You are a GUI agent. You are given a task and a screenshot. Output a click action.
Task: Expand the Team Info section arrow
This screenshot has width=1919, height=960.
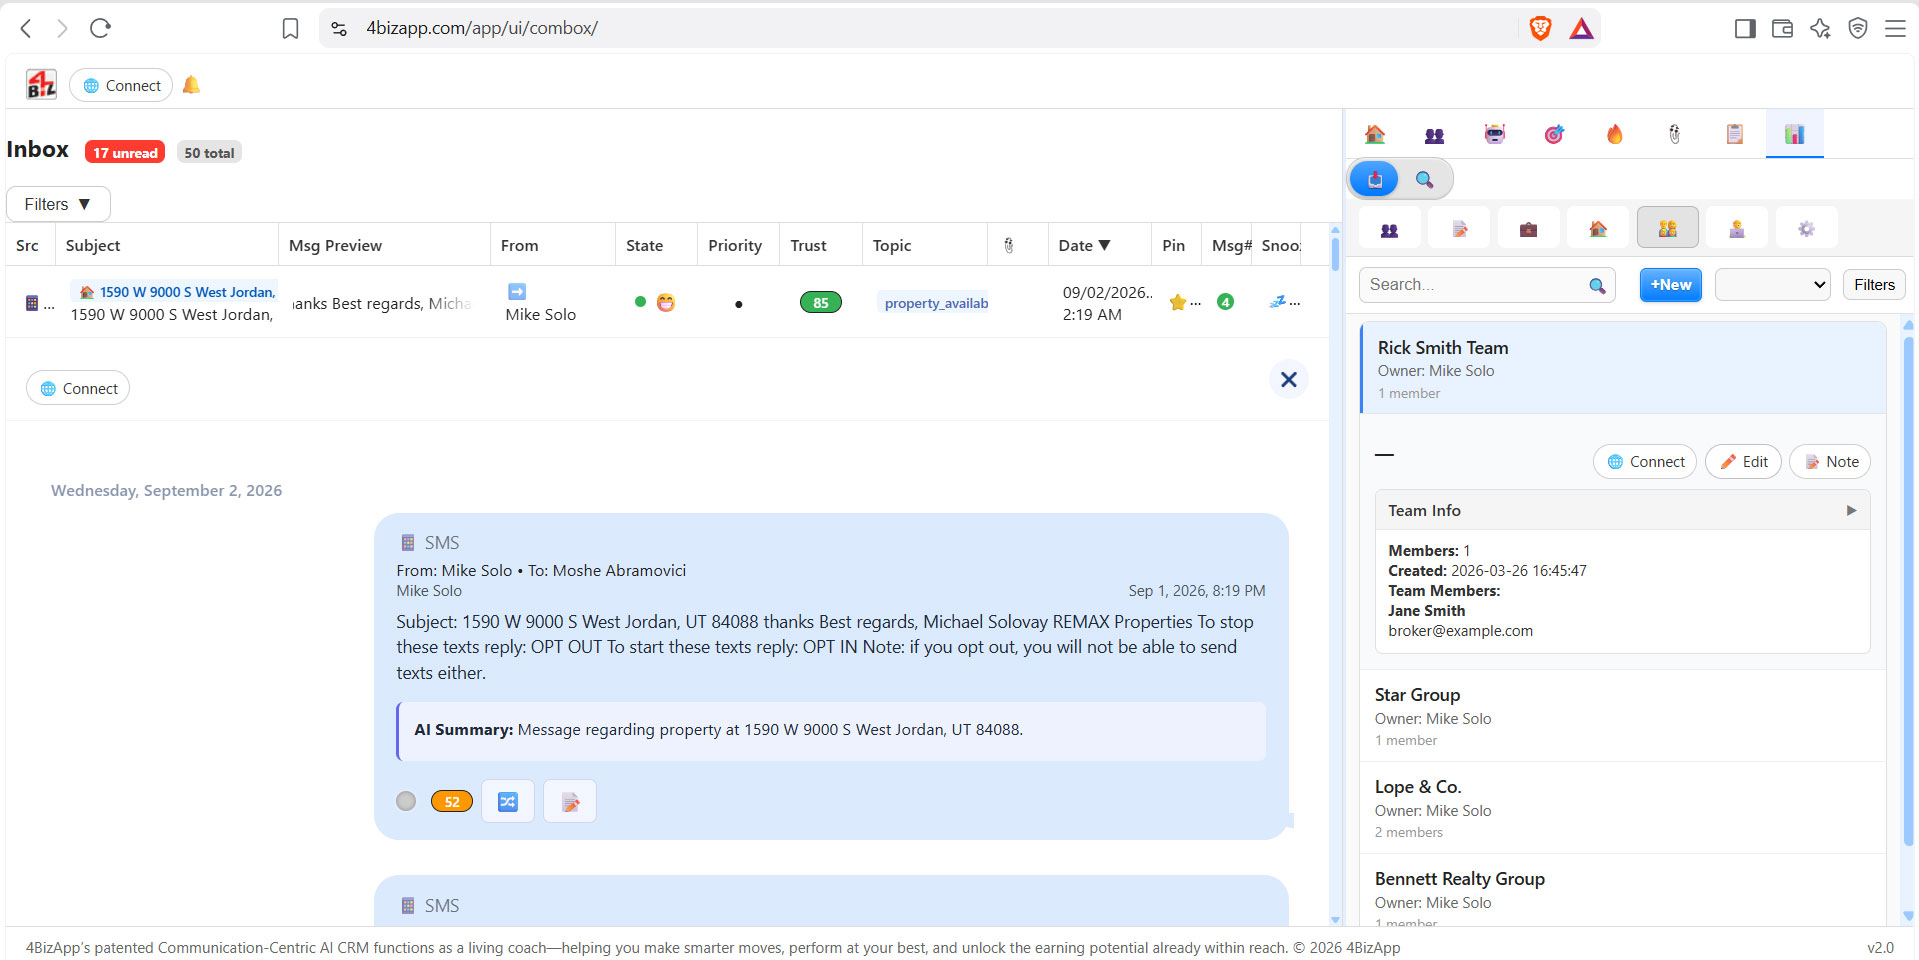[x=1851, y=510]
